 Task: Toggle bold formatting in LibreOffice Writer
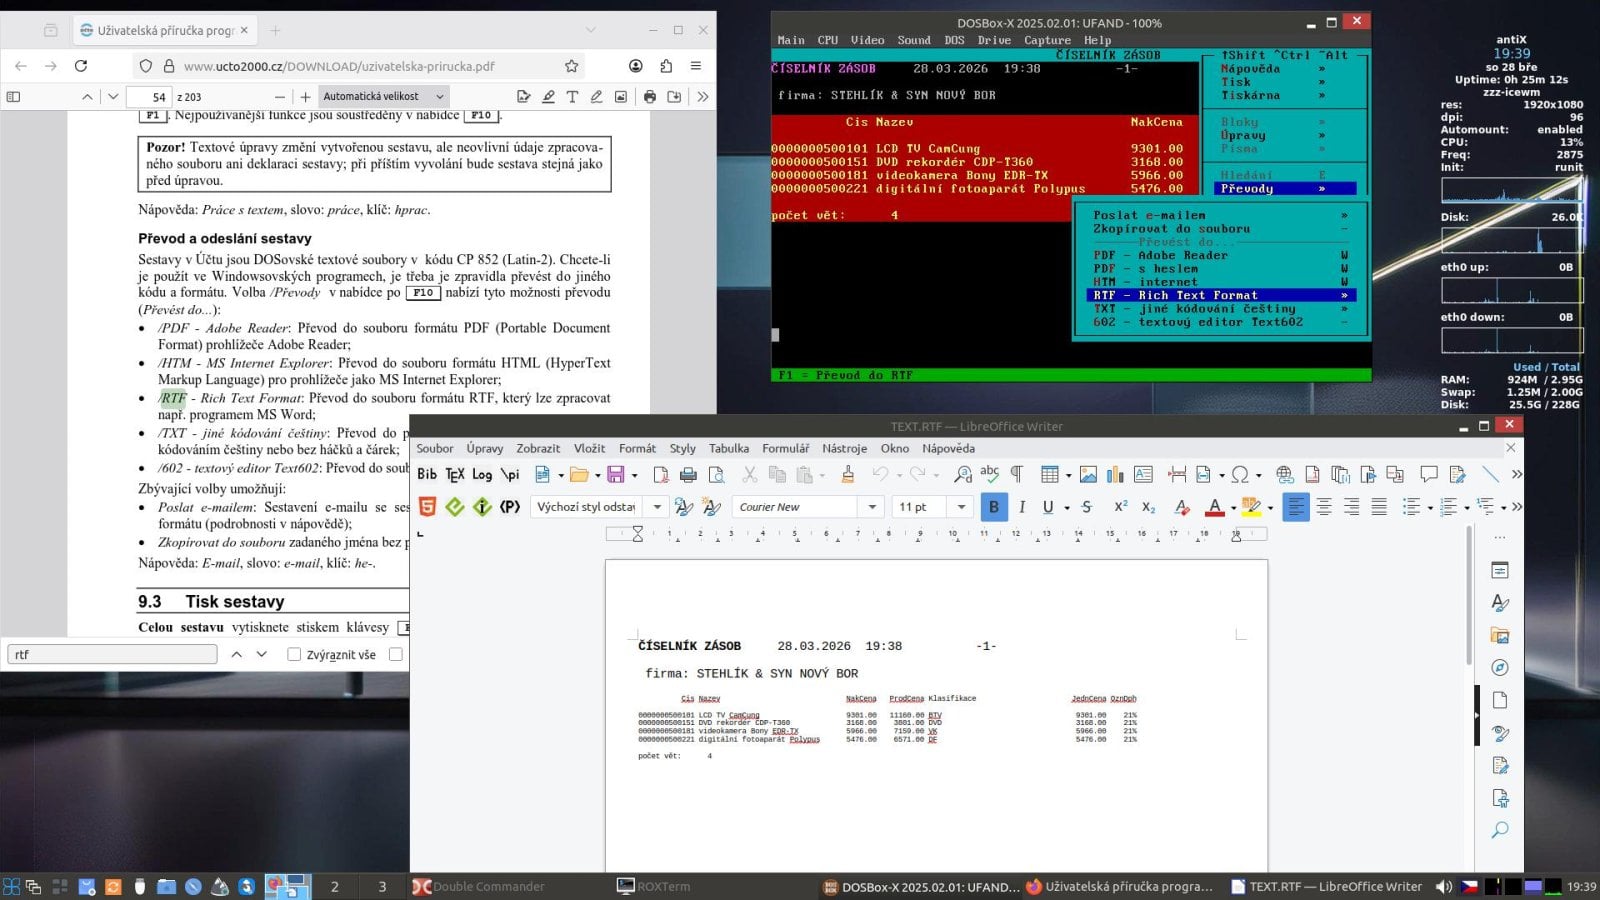point(994,507)
